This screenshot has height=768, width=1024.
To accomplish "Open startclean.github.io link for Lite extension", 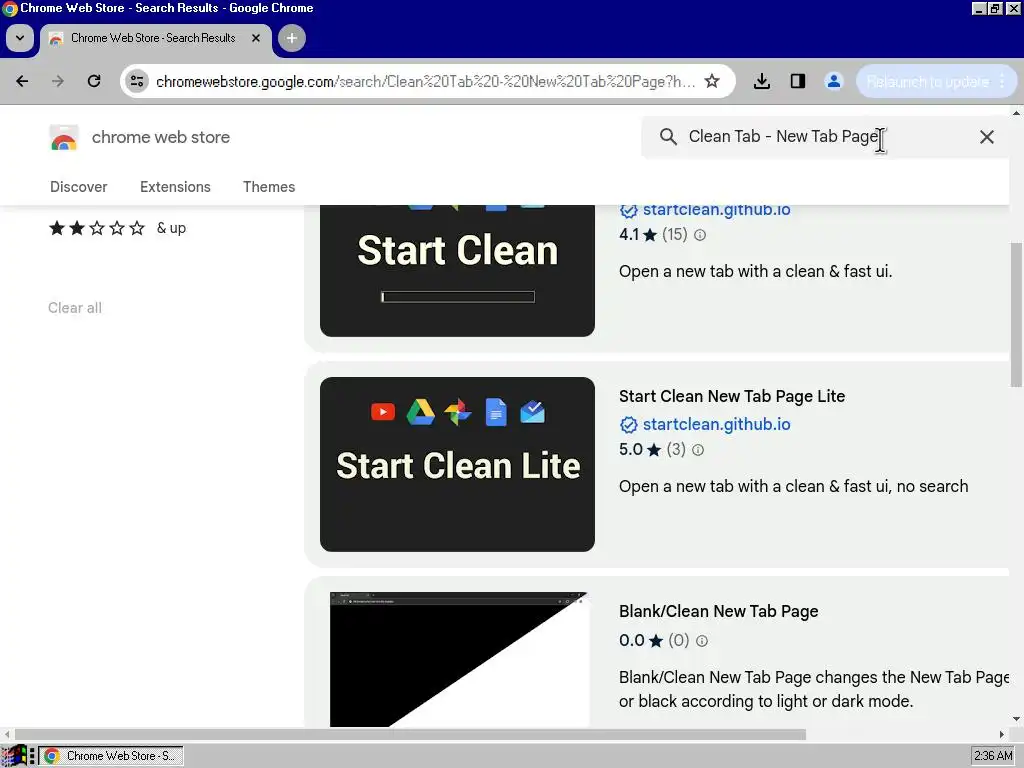I will (x=716, y=424).
